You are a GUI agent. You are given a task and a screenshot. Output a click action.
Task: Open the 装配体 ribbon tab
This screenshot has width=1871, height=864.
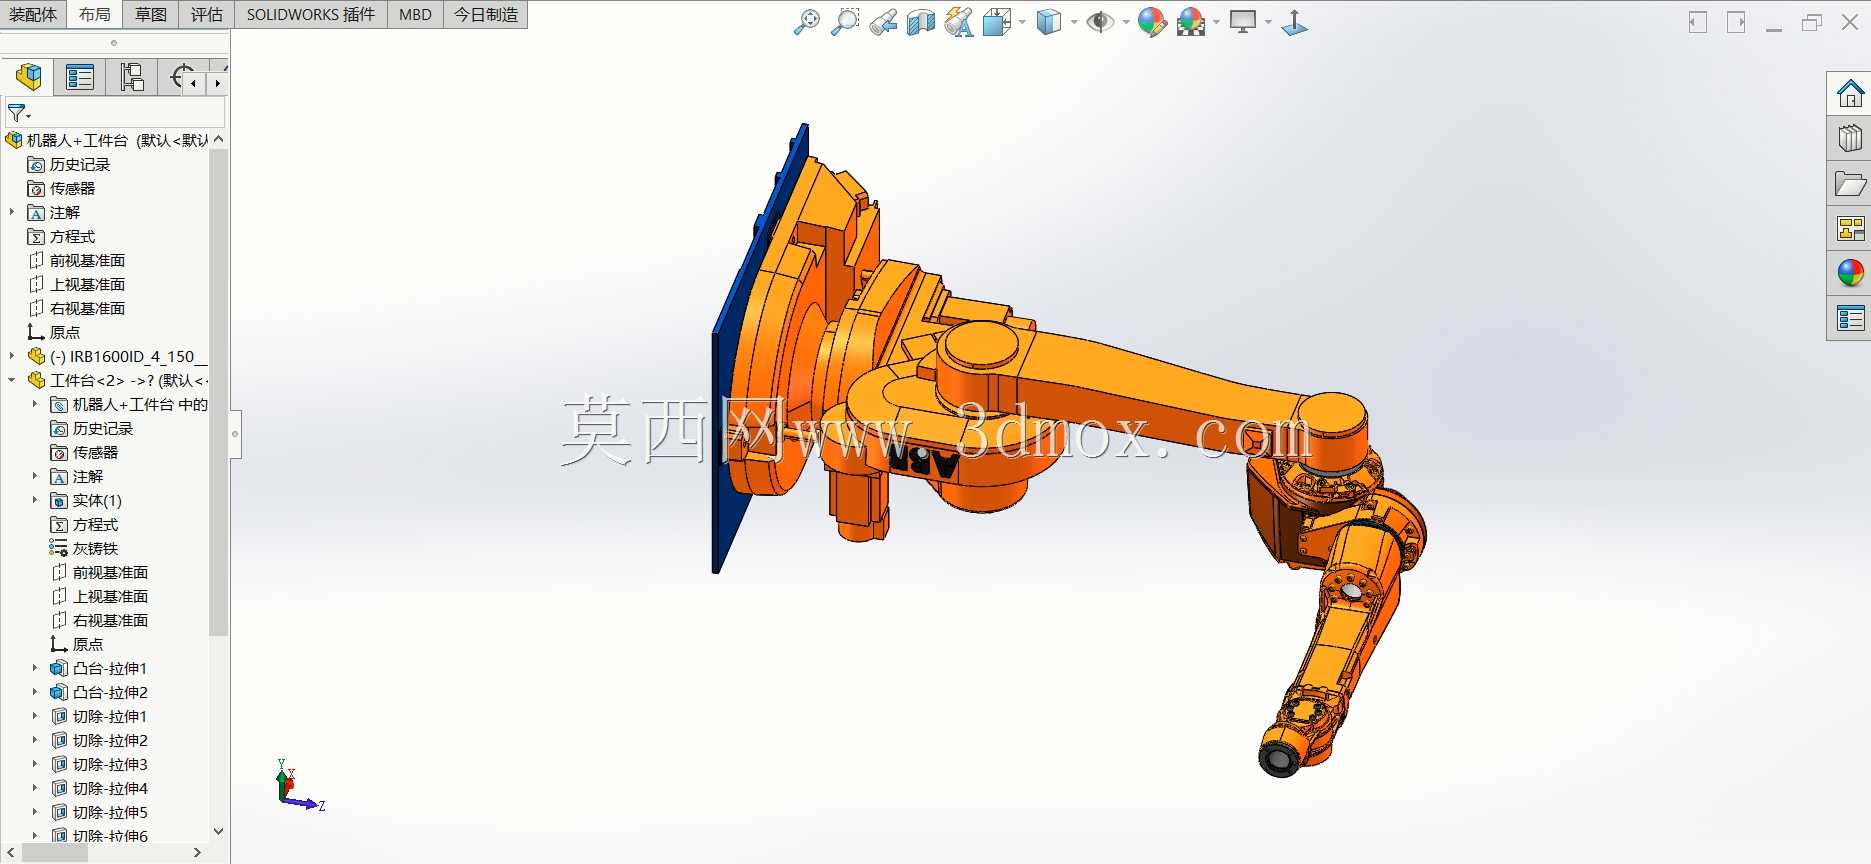[x=33, y=14]
